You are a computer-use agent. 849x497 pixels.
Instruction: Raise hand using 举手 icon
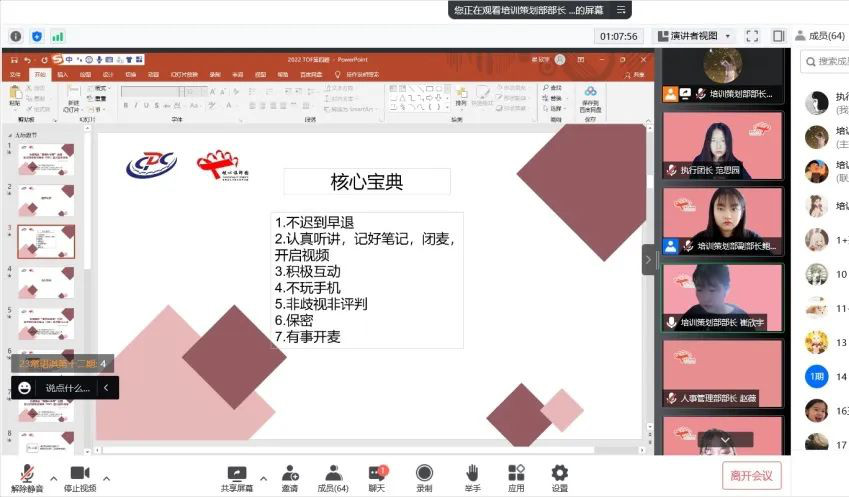coord(471,474)
